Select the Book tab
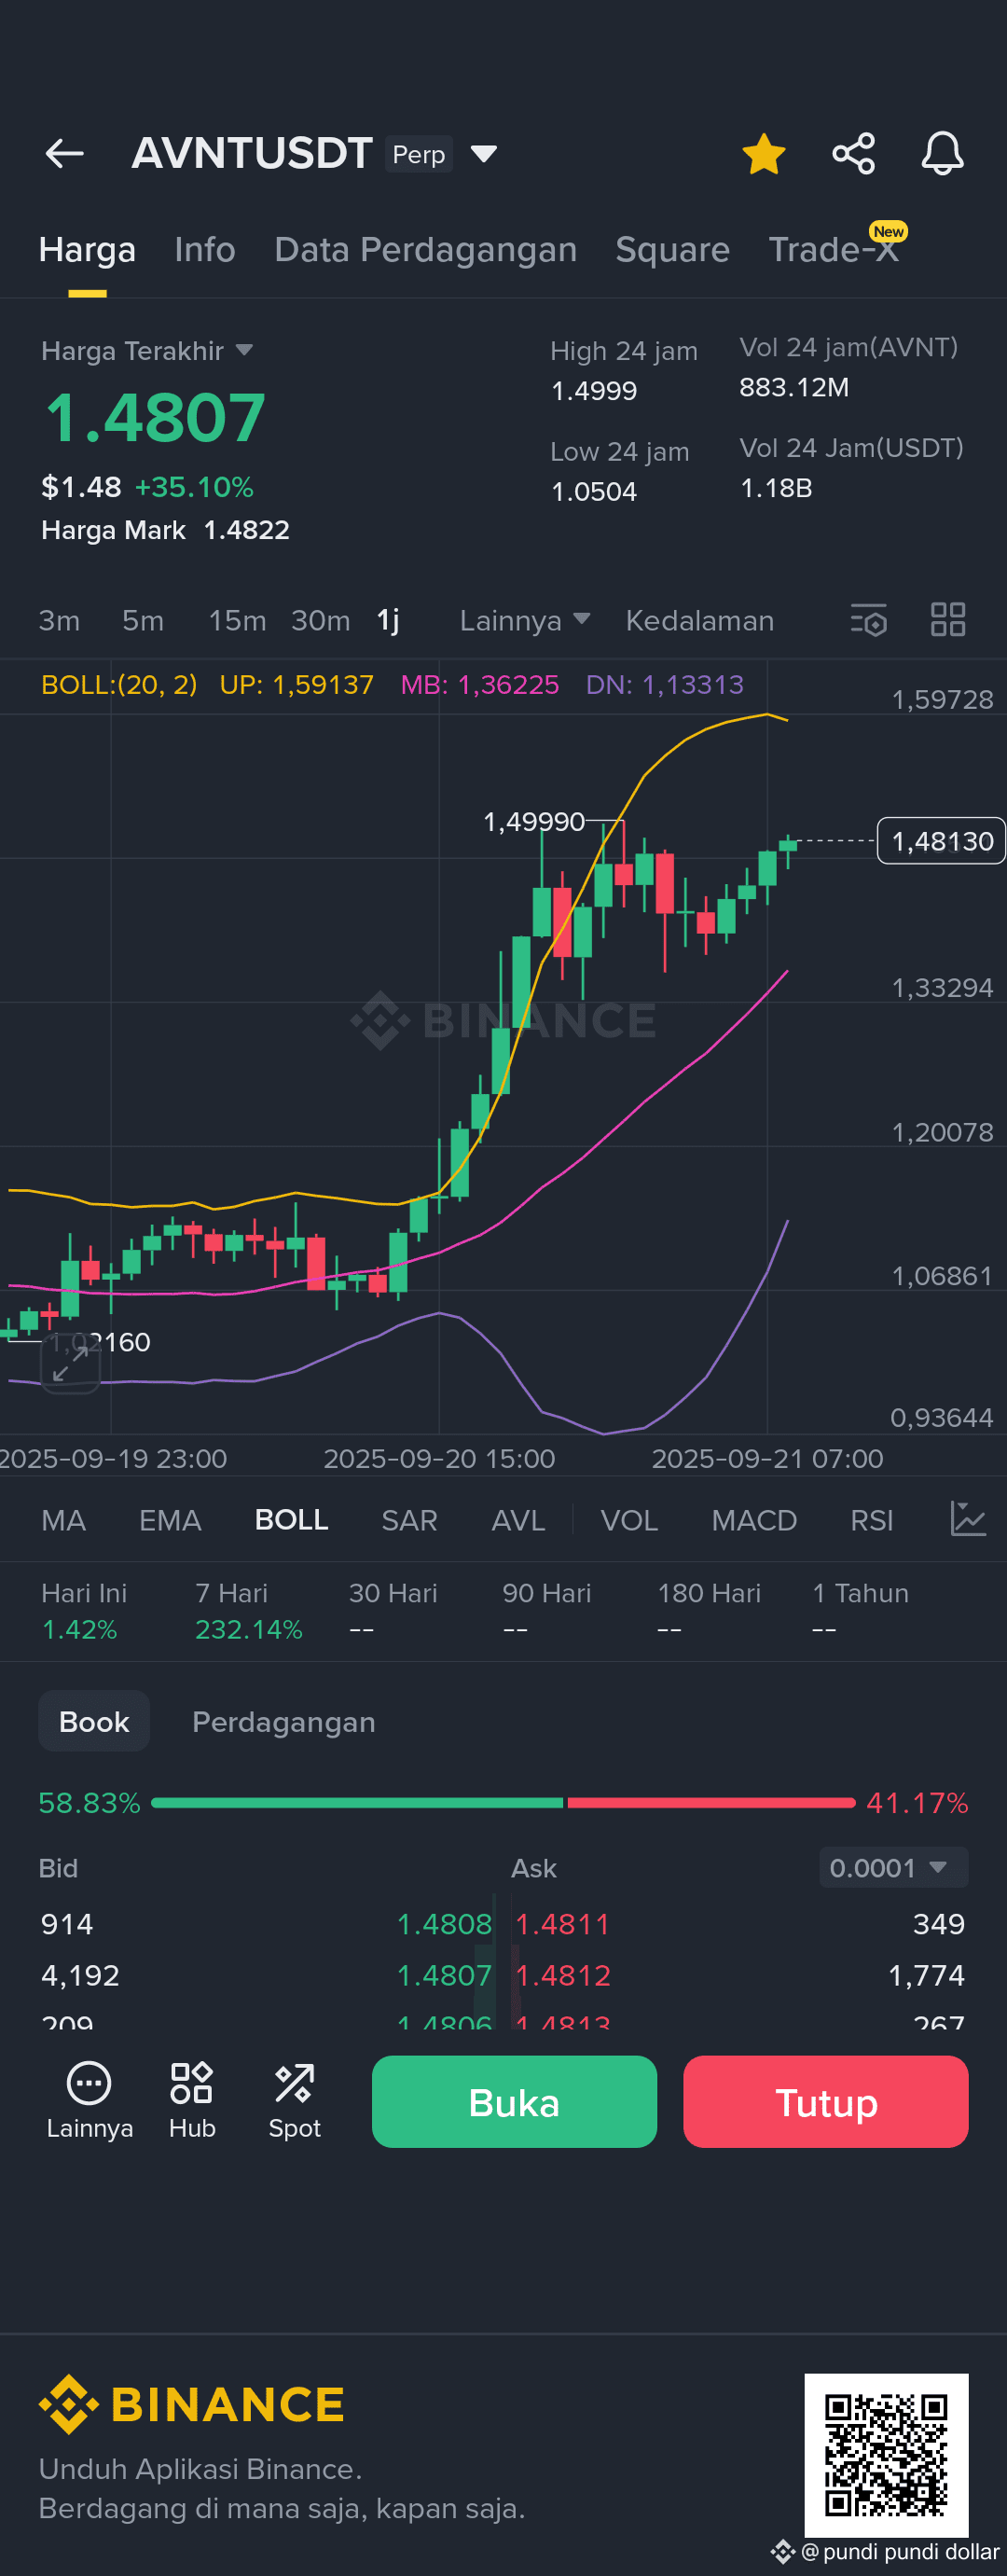 click(x=94, y=1721)
